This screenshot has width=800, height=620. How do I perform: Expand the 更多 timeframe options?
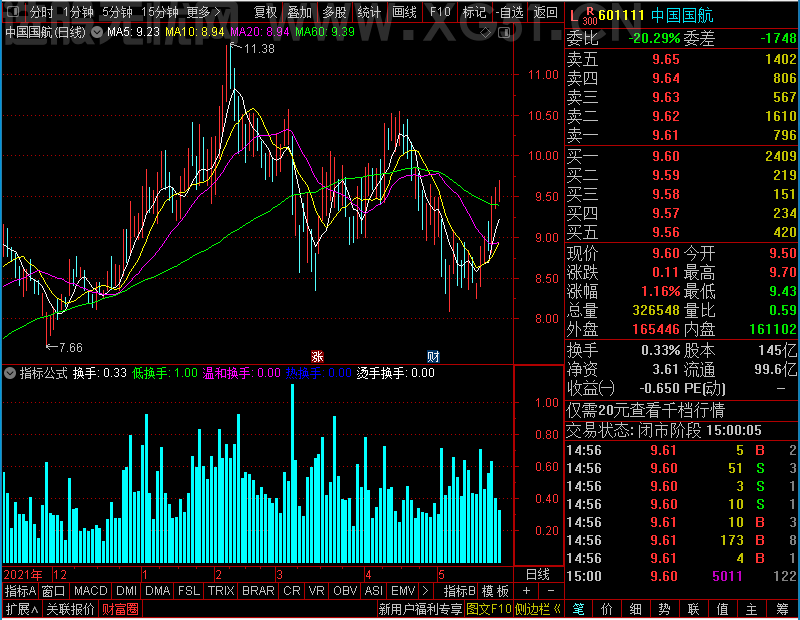click(x=204, y=11)
